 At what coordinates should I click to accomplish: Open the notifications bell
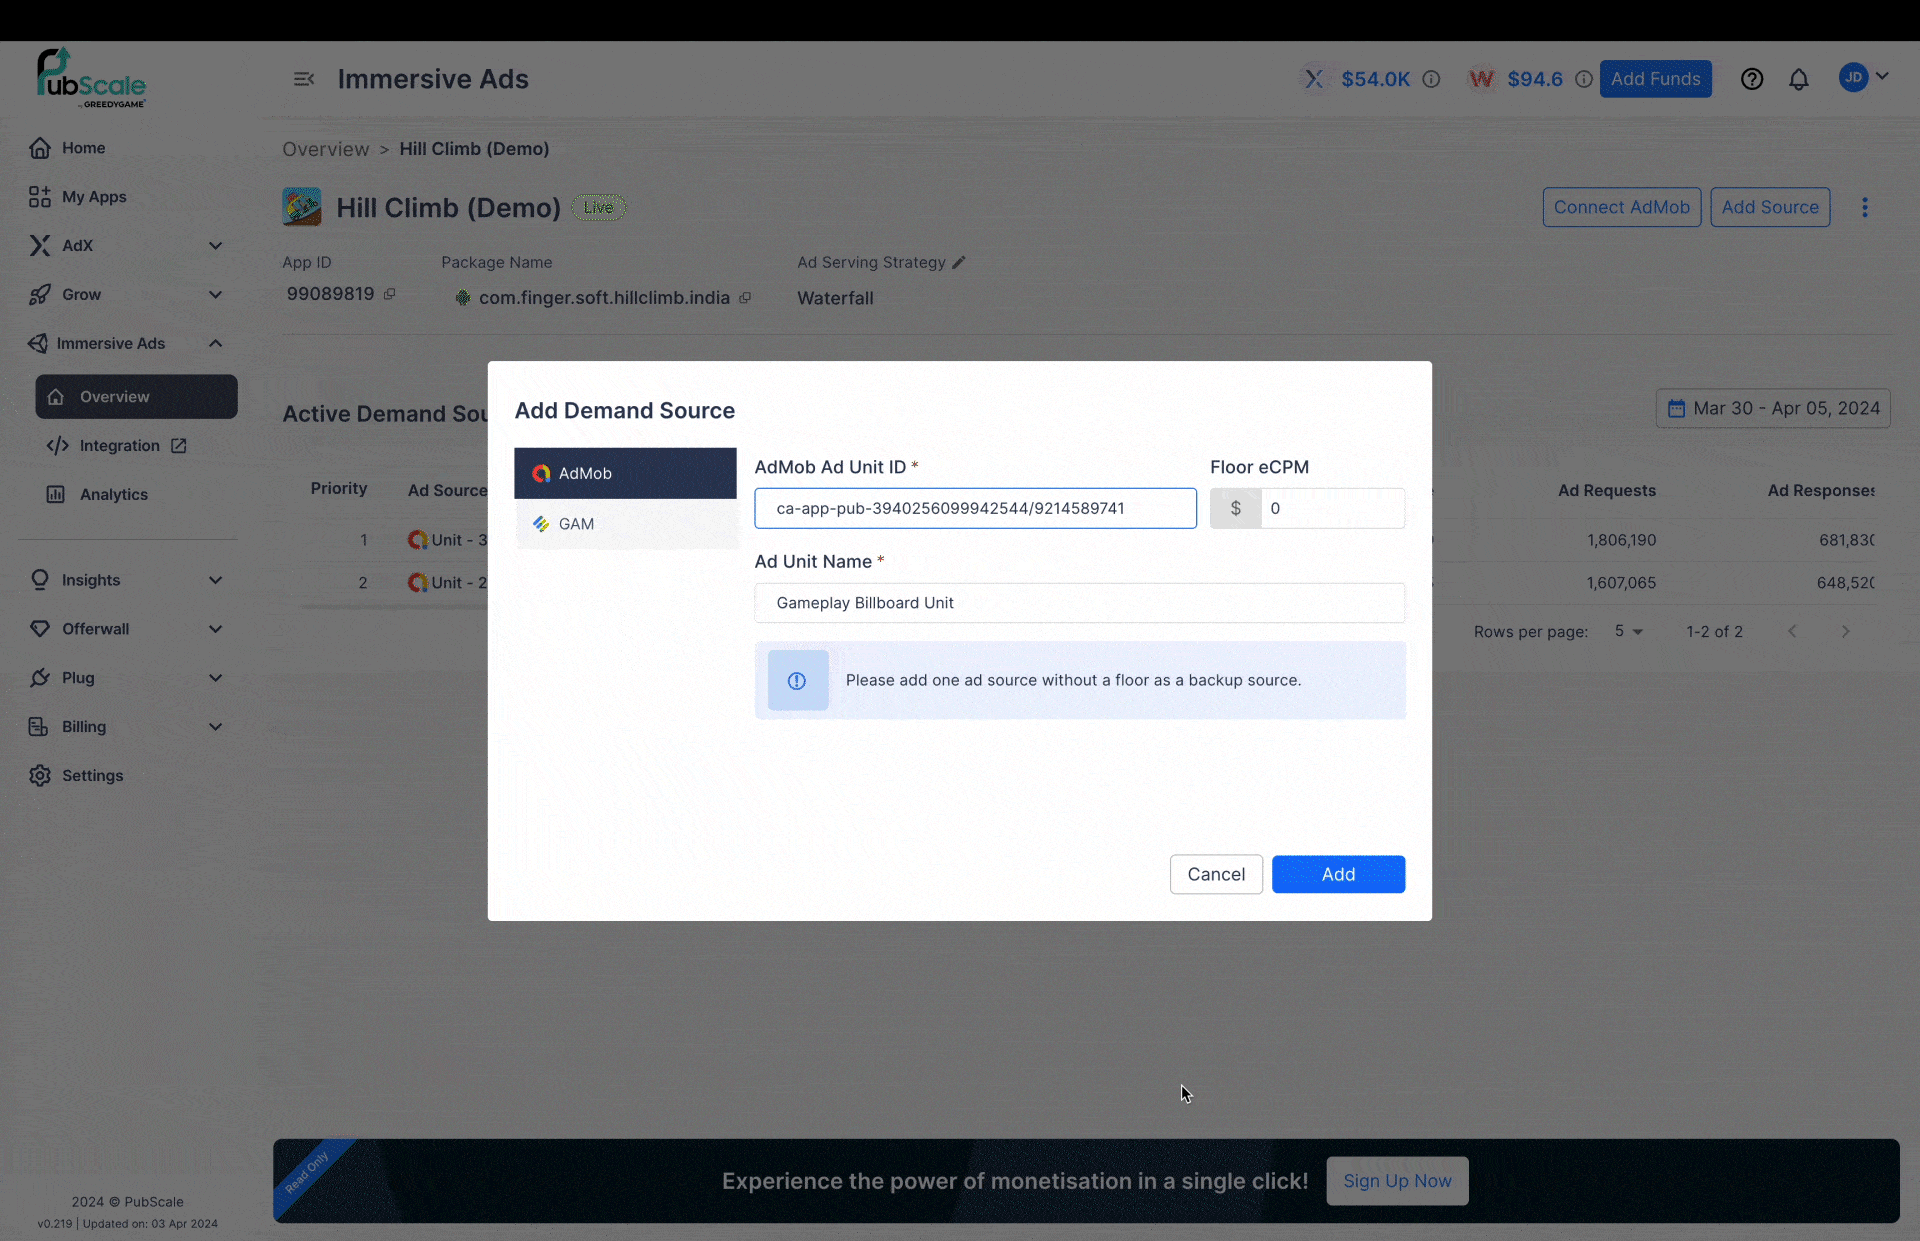1798,79
